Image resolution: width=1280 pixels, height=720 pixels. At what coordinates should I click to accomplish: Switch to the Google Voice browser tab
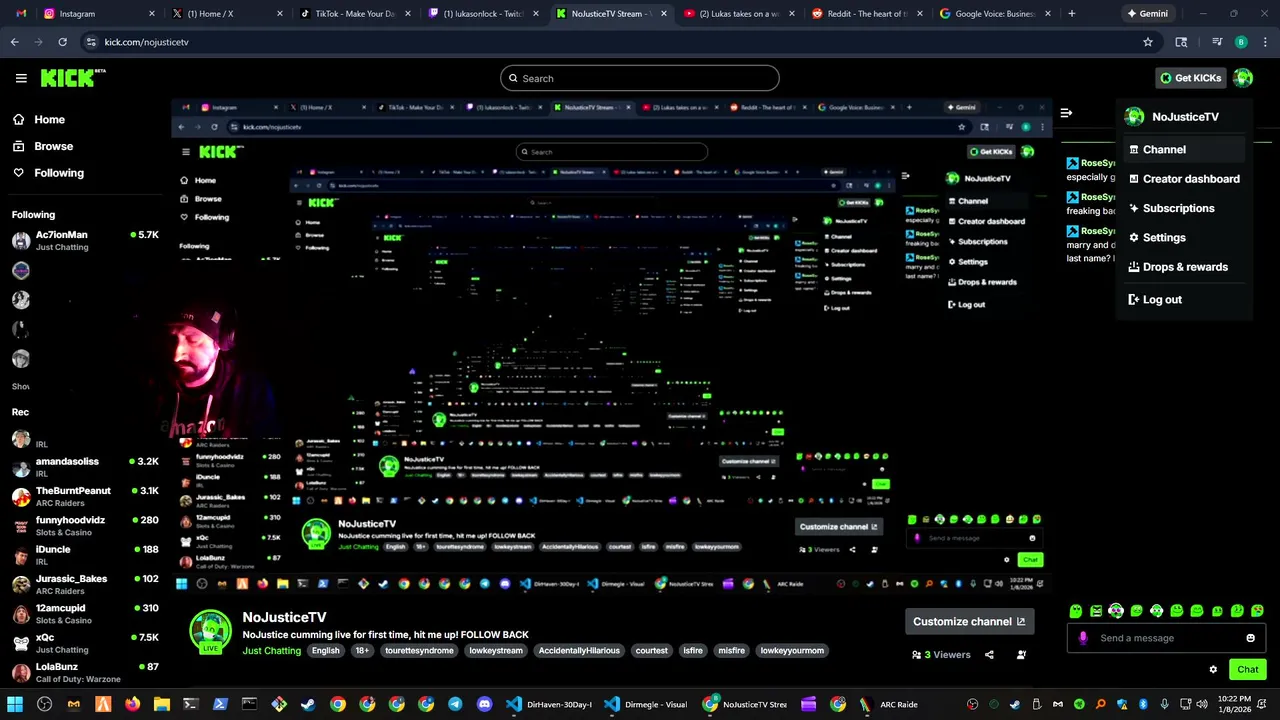pos(994,14)
